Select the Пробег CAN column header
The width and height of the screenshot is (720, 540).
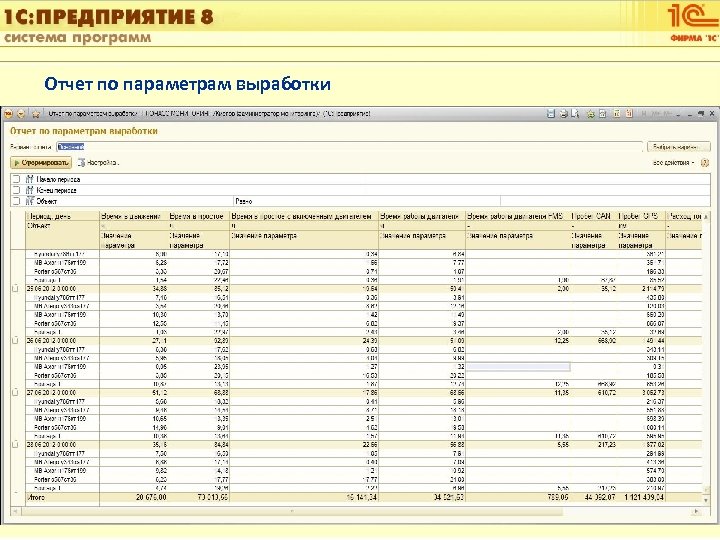(593, 216)
